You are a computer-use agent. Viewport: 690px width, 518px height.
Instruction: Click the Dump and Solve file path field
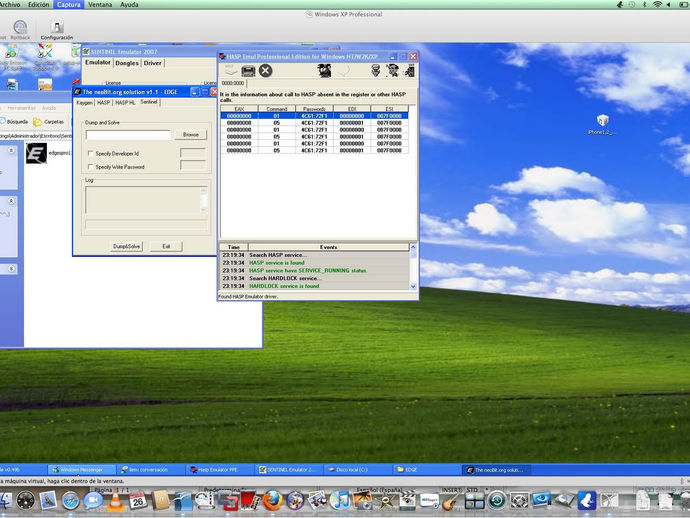128,135
